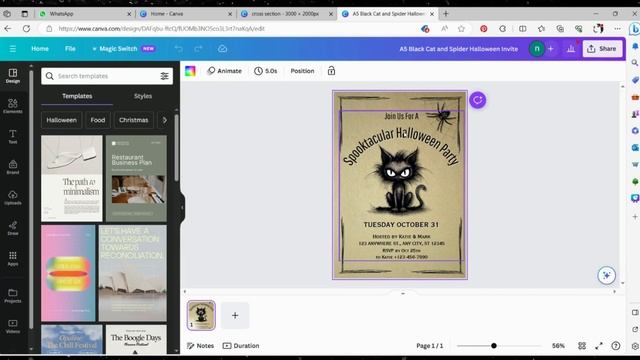Click the undo arrow
Image resolution: width=640 pixels, height=360 pixels.
(178, 49)
